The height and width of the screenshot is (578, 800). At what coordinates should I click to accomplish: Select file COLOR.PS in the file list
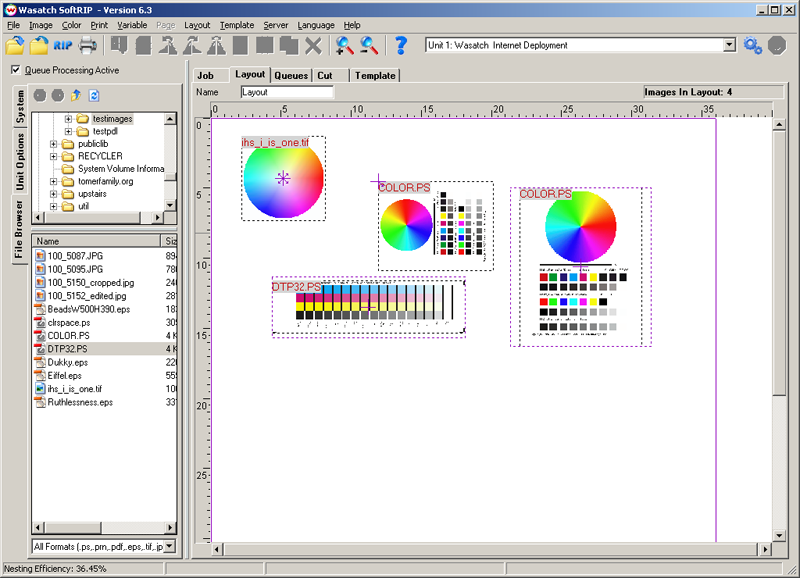[68, 336]
